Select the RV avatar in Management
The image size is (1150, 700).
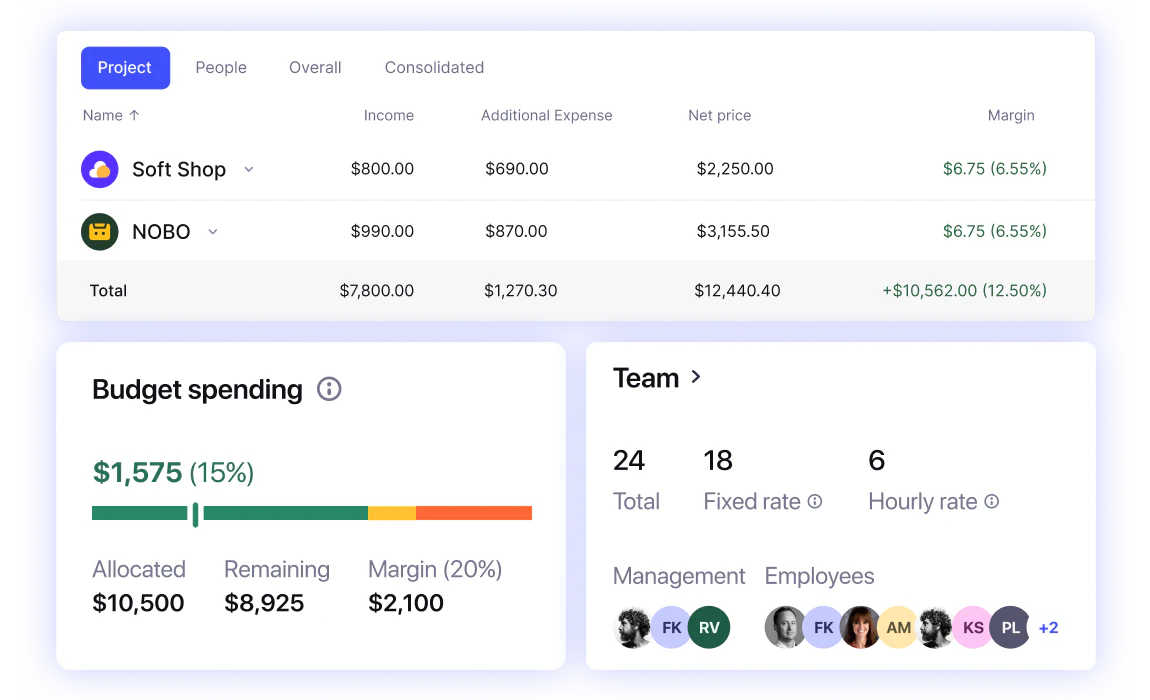(709, 627)
